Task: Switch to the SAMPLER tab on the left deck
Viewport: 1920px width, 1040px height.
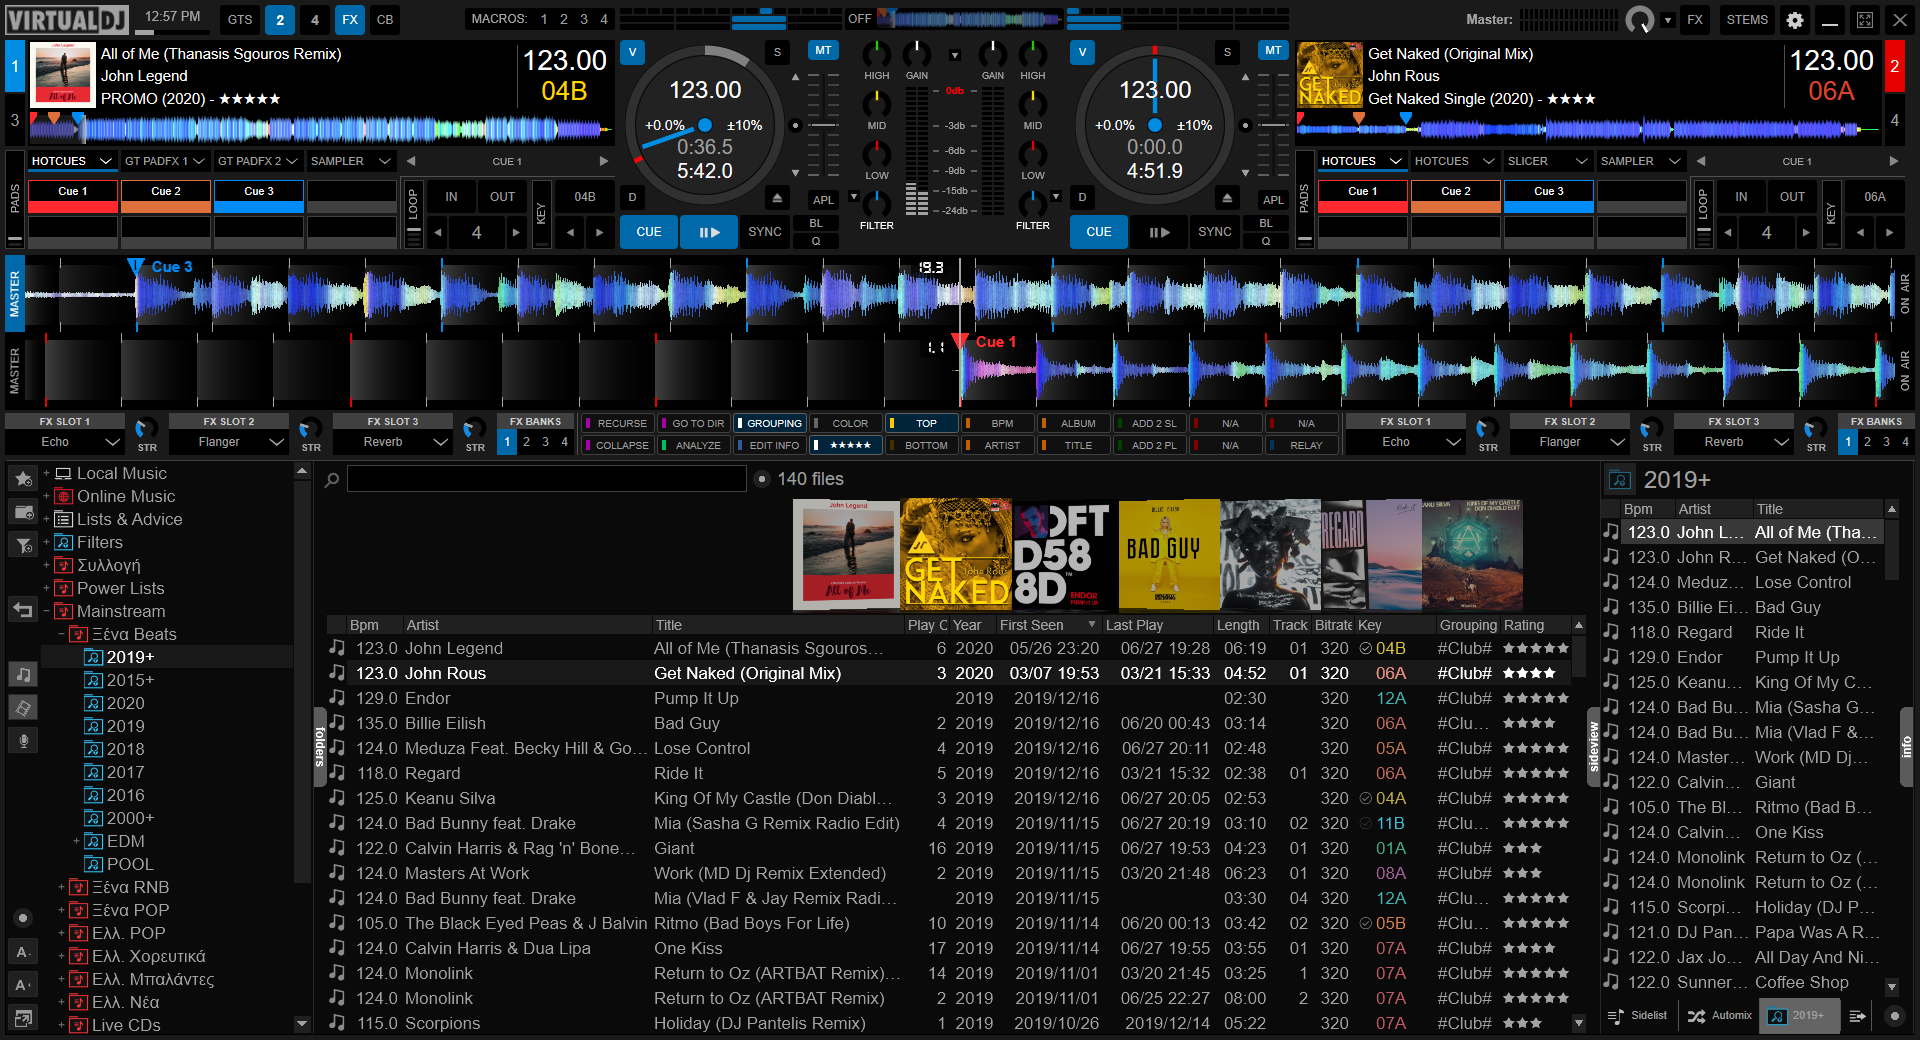Action: [x=341, y=160]
